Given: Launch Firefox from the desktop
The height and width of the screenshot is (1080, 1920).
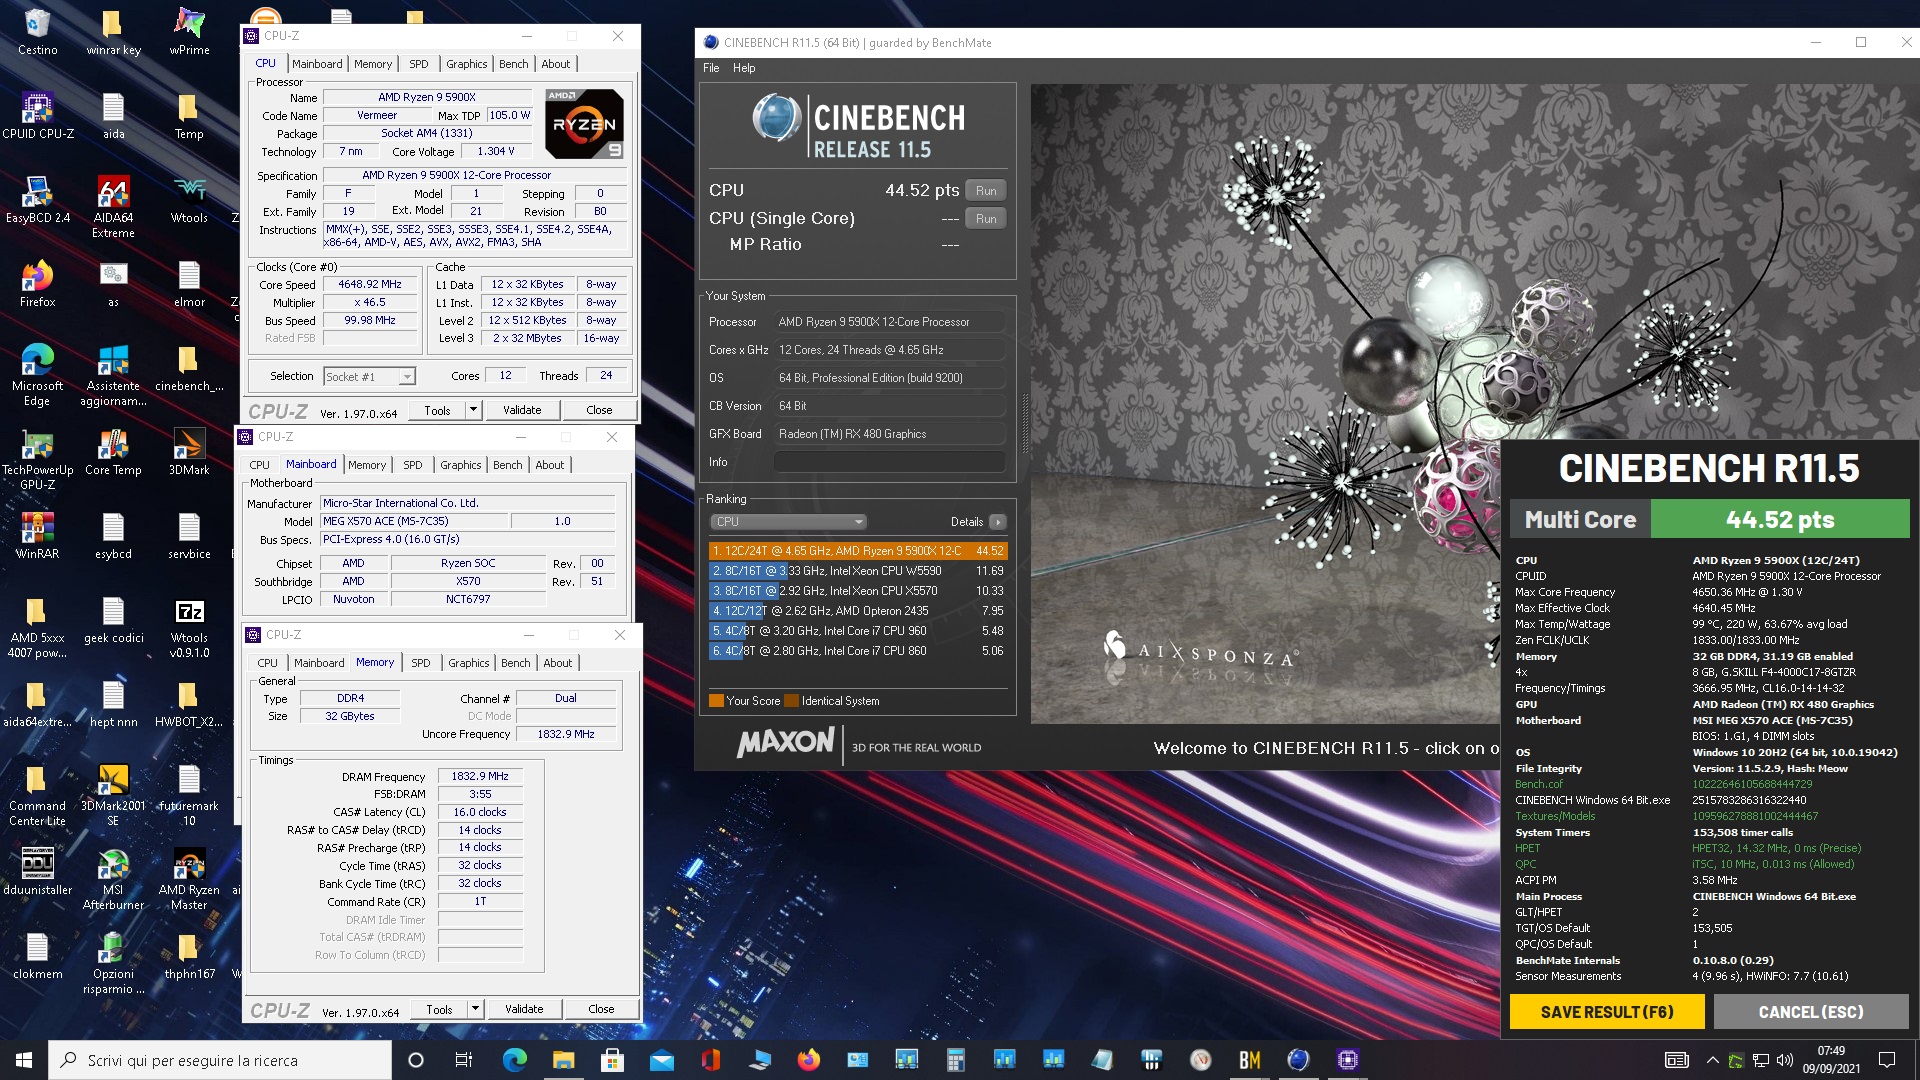Looking at the screenshot, I should pyautogui.click(x=37, y=284).
